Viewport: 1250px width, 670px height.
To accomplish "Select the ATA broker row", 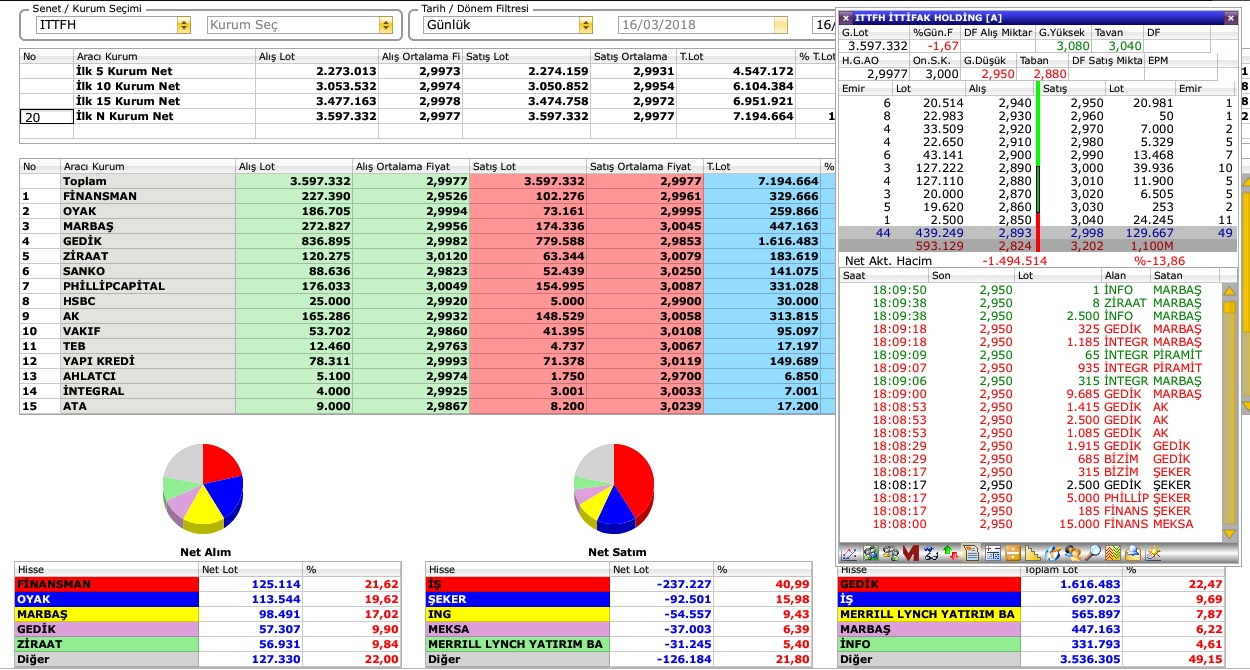I will 428,406.
